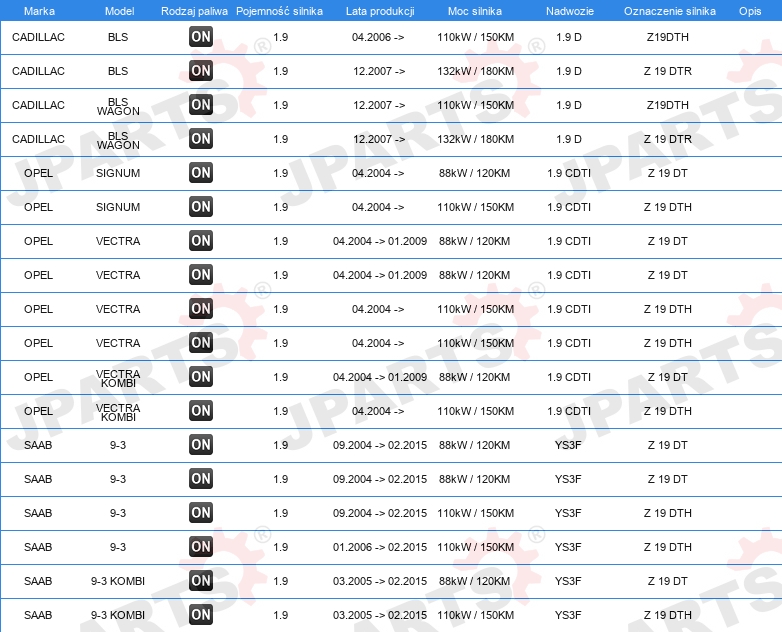Image resolution: width=782 pixels, height=632 pixels.
Task: Click the ON fuel icon for Cadillac BLS Z19DTH
Action: (200, 36)
